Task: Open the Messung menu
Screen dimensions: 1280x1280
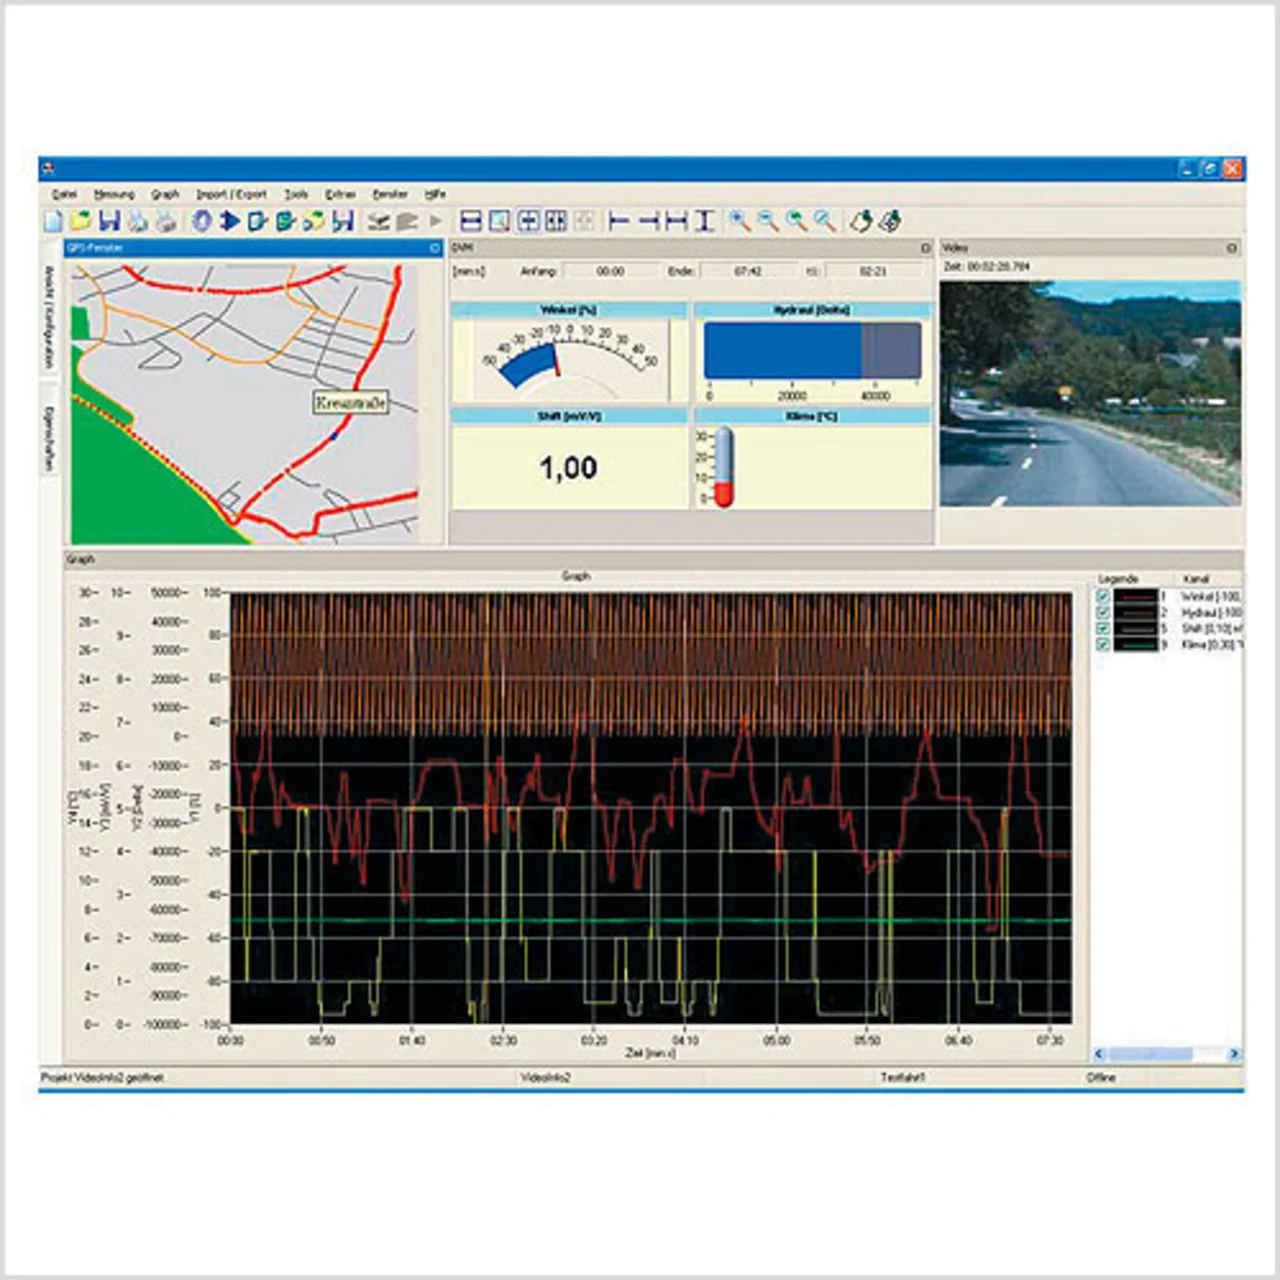Action: (x=114, y=194)
